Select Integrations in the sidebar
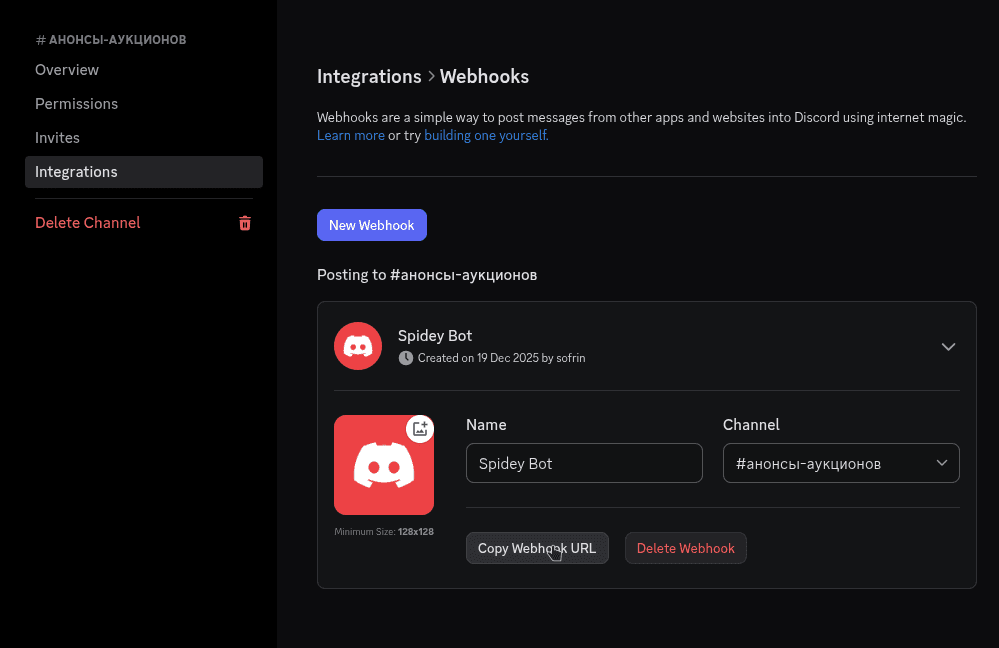 (x=76, y=172)
